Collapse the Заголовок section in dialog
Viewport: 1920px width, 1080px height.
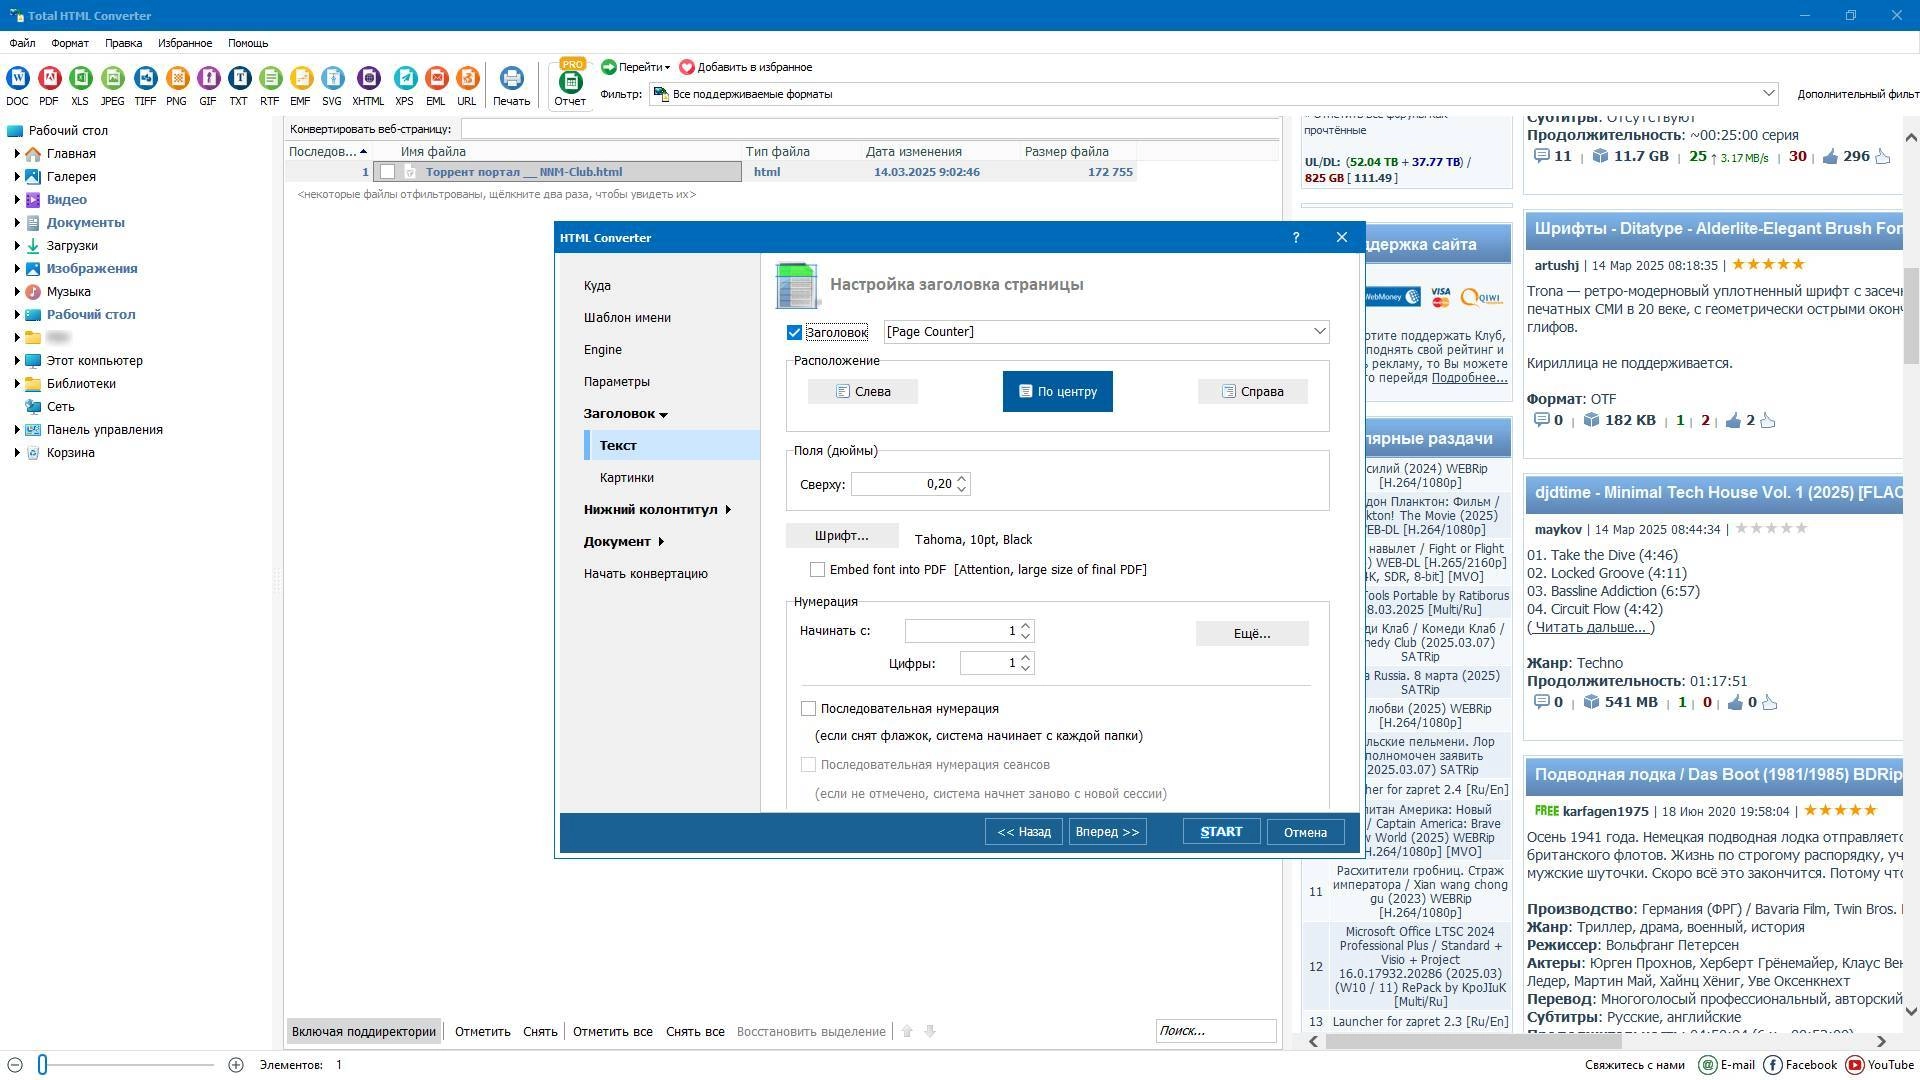pyautogui.click(x=663, y=414)
